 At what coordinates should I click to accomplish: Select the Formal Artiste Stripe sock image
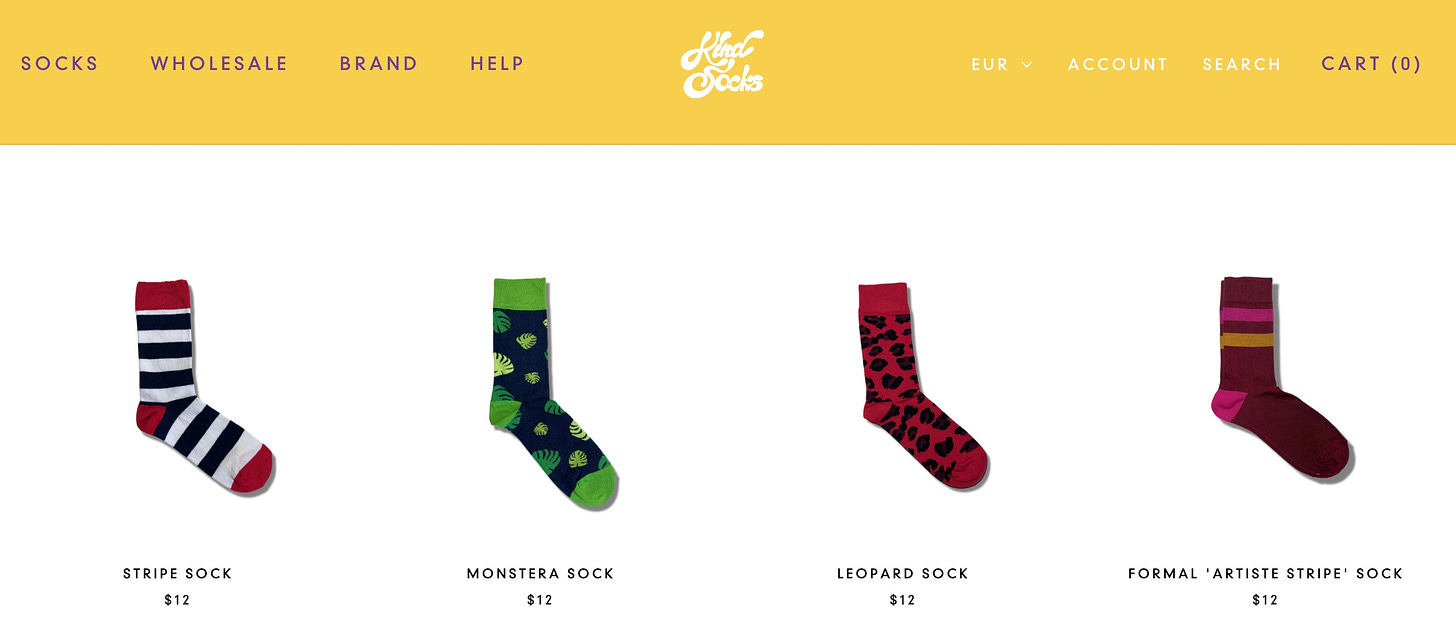point(1282,381)
